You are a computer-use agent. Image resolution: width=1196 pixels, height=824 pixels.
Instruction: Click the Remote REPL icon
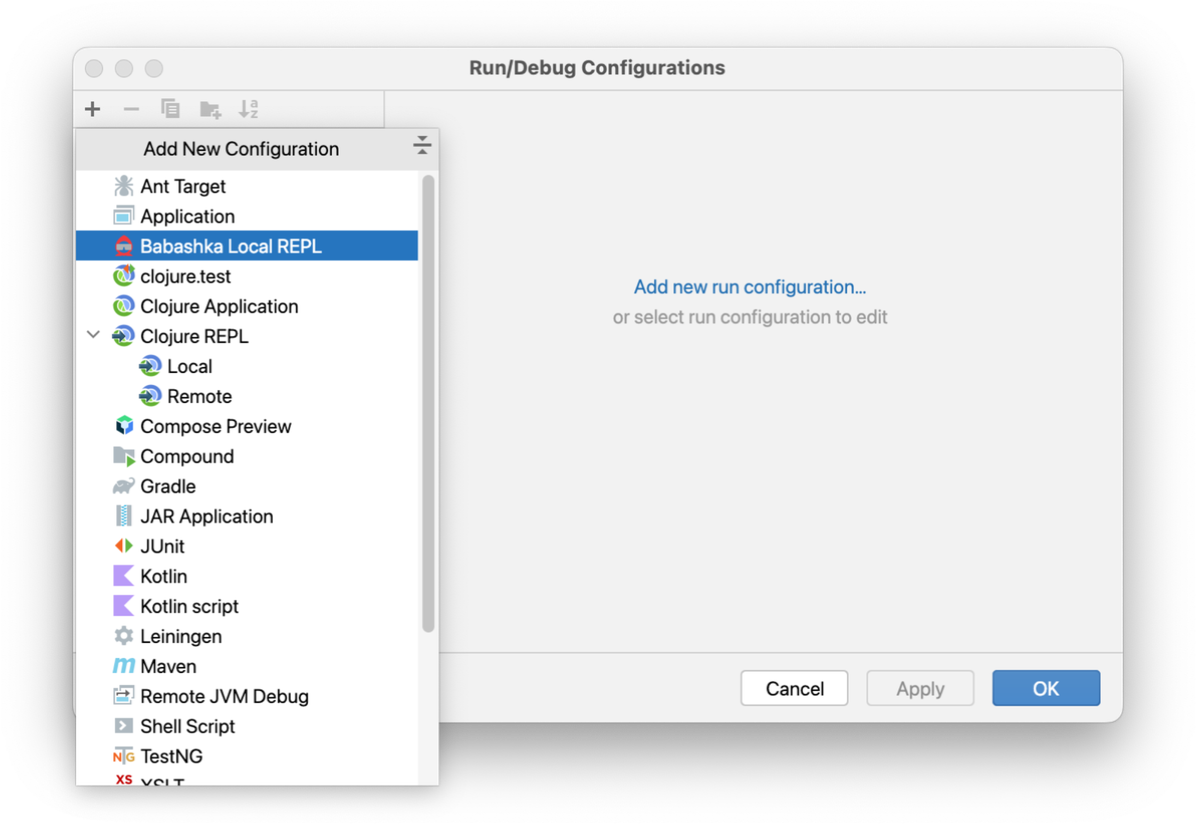click(150, 396)
